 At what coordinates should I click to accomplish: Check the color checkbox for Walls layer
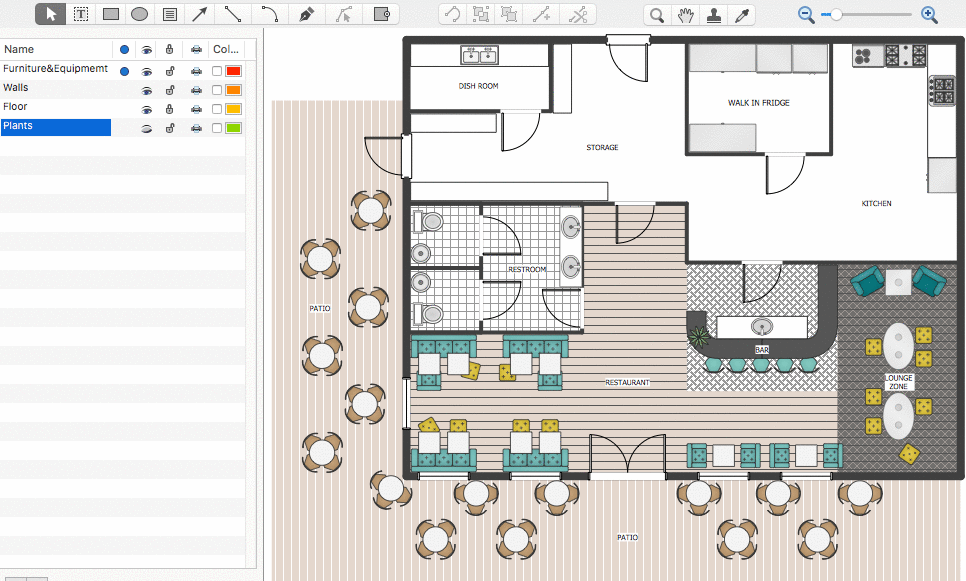coord(217,90)
